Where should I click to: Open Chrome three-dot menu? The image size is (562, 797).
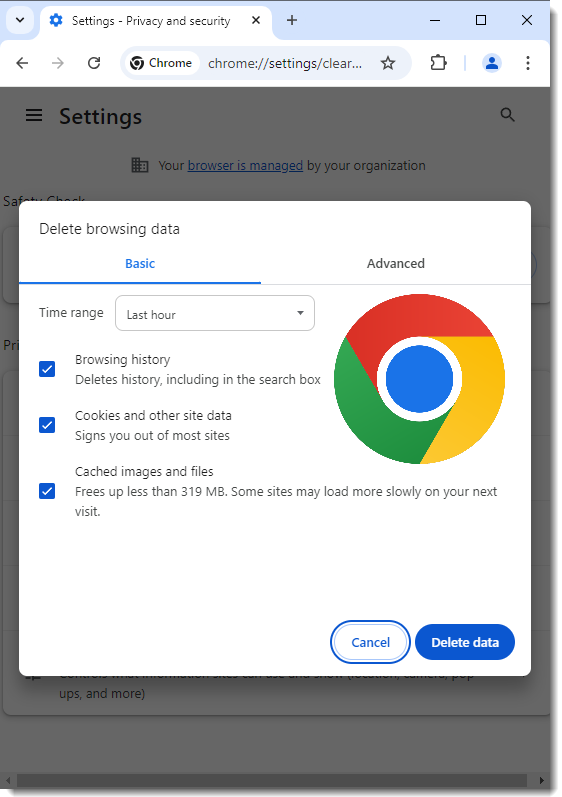click(x=528, y=63)
